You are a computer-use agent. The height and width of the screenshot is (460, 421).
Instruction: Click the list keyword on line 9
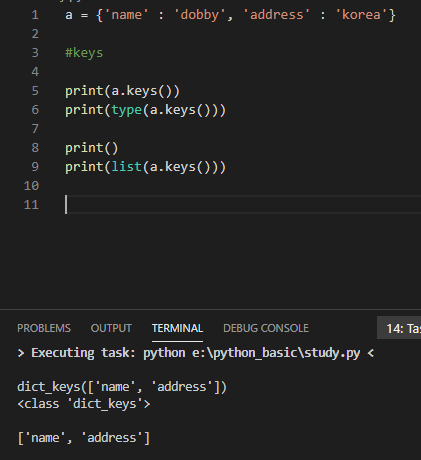(127, 166)
